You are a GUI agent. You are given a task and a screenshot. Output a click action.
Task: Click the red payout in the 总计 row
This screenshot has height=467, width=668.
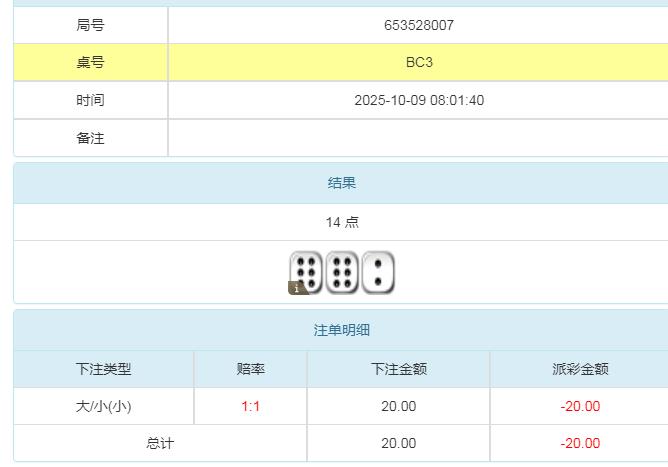[580, 443]
